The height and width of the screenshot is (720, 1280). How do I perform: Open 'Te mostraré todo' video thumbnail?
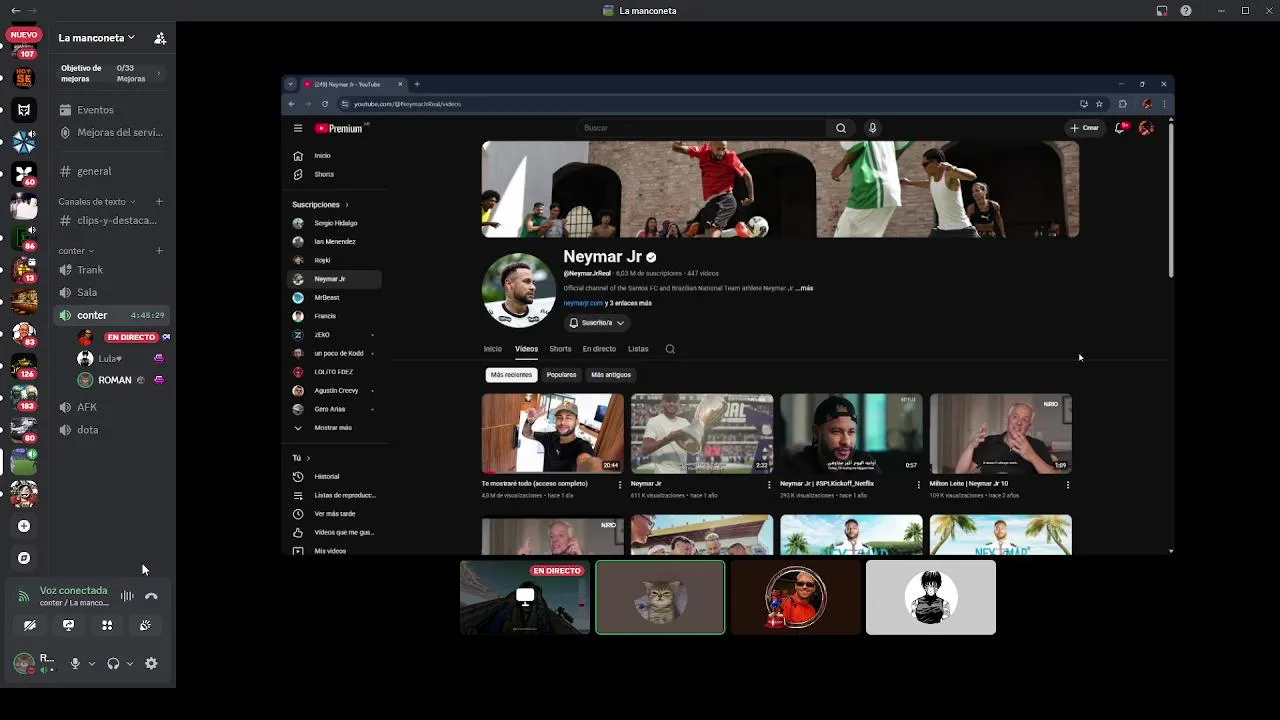click(552, 433)
